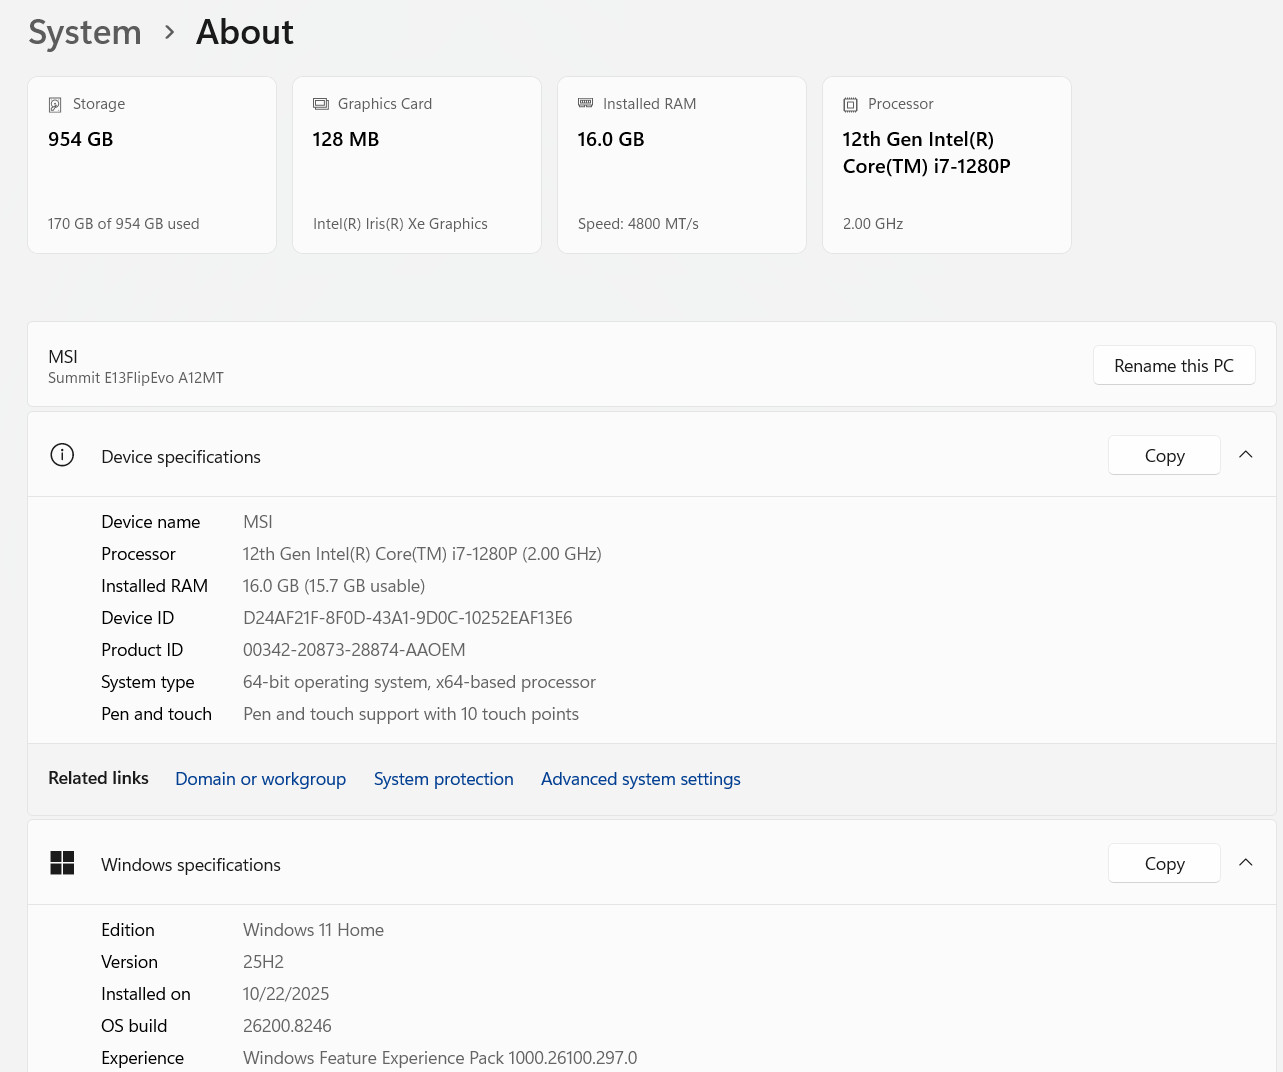
Task: Open System protection link
Action: click(x=443, y=779)
